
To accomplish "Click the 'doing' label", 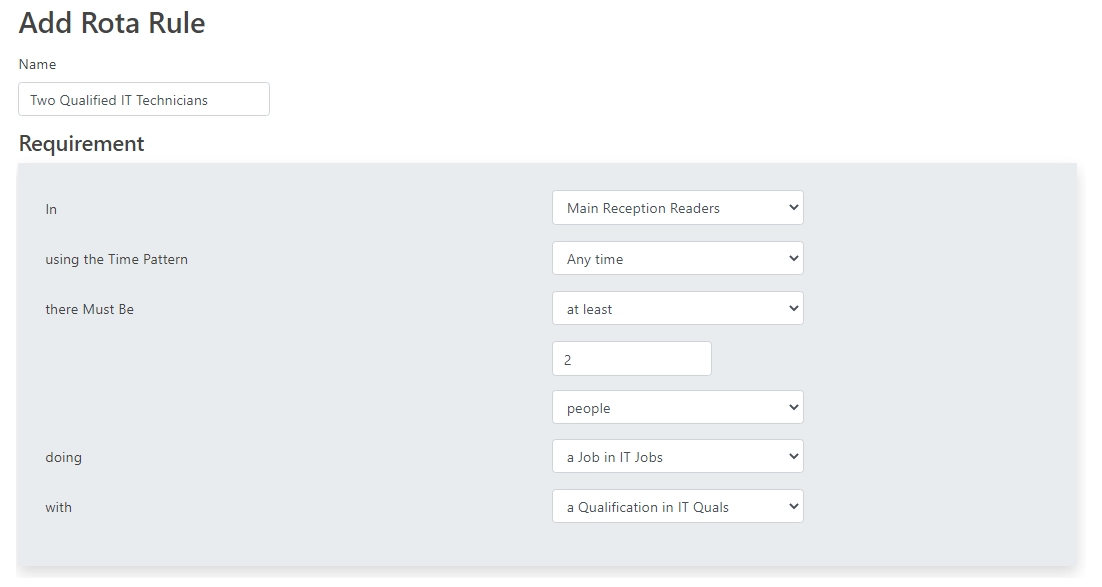I will click(63, 458).
